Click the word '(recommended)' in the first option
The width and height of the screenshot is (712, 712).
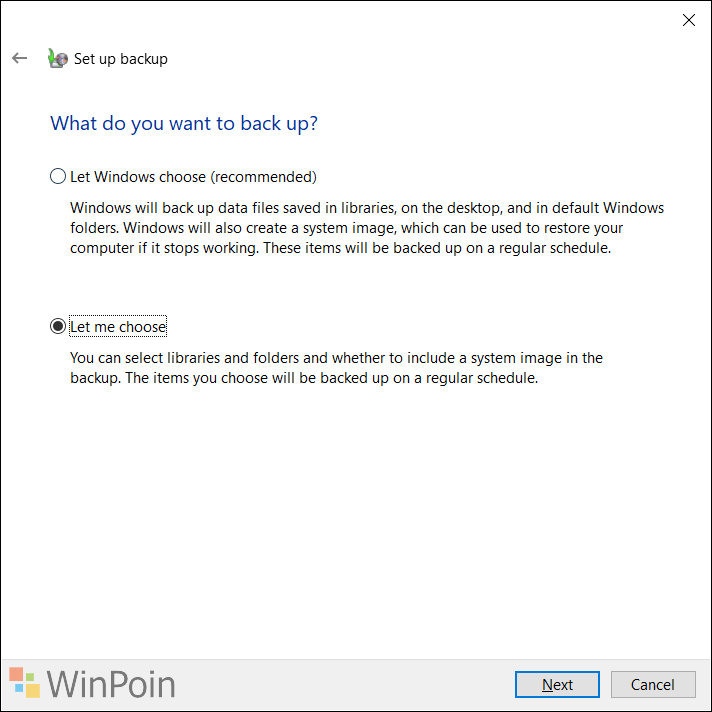[x=263, y=177]
